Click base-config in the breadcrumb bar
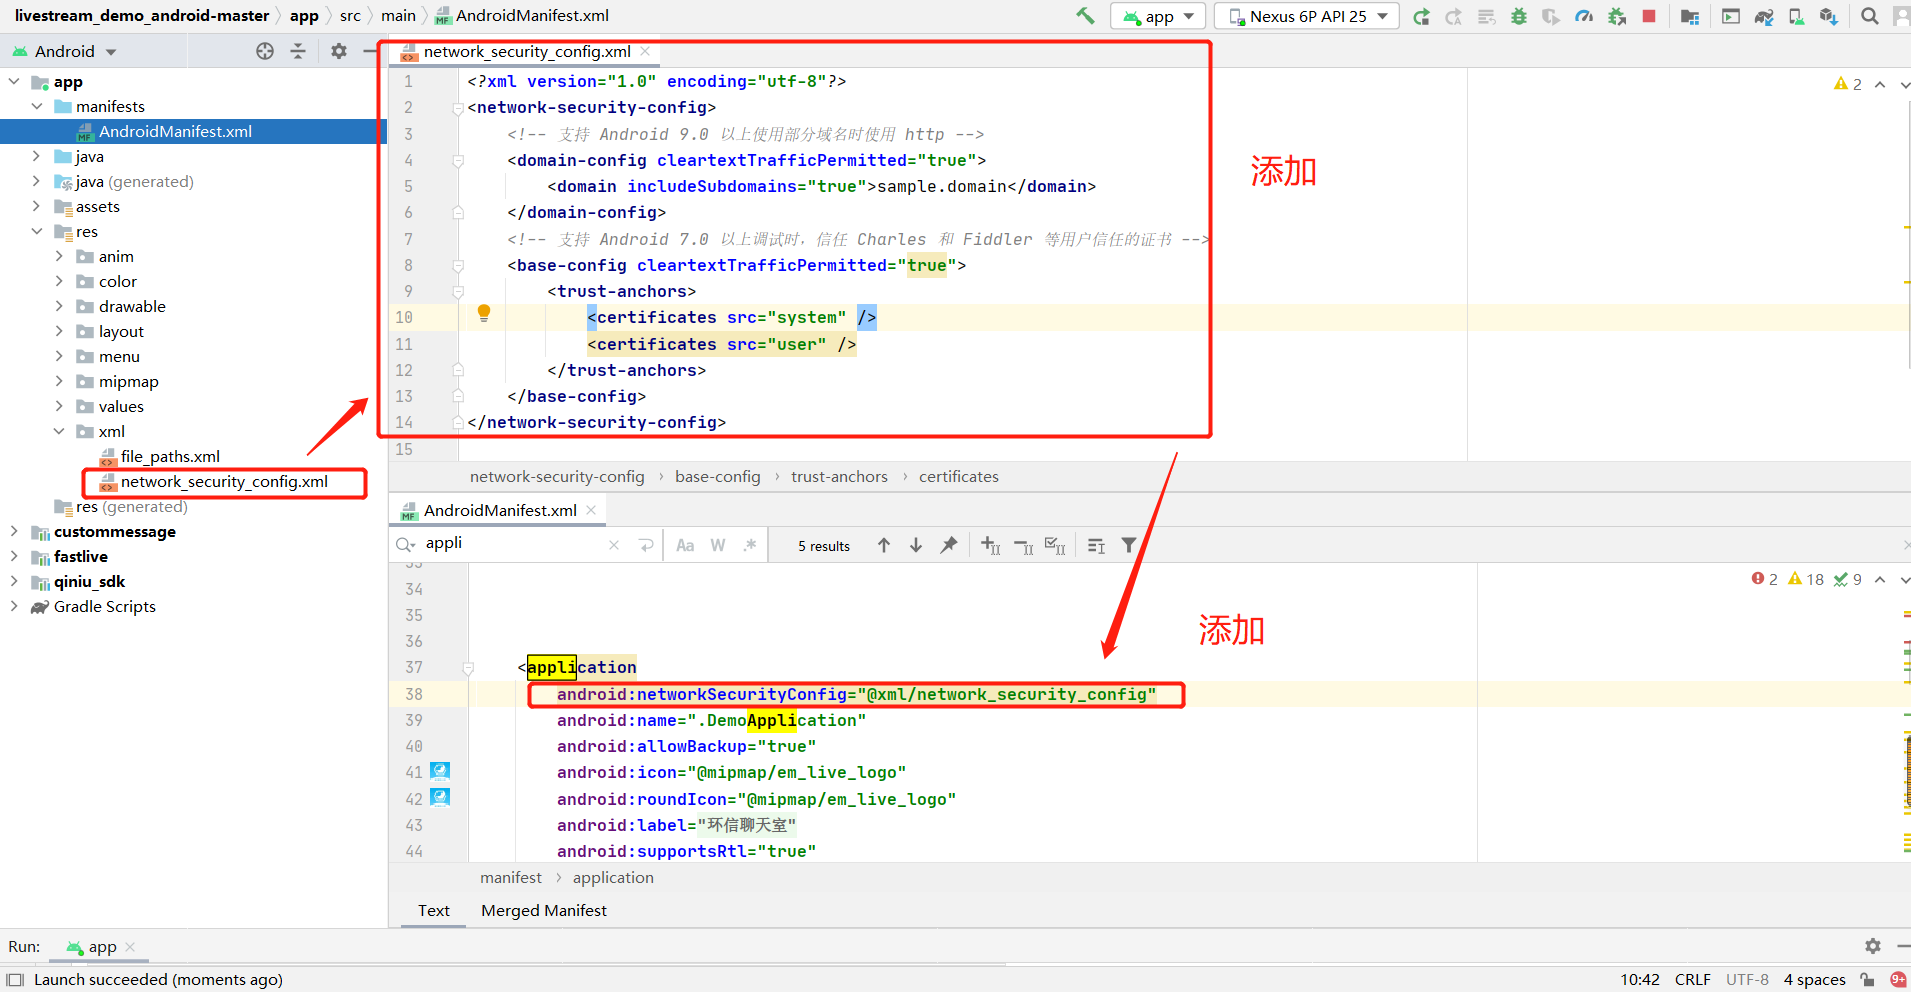 pyautogui.click(x=717, y=476)
